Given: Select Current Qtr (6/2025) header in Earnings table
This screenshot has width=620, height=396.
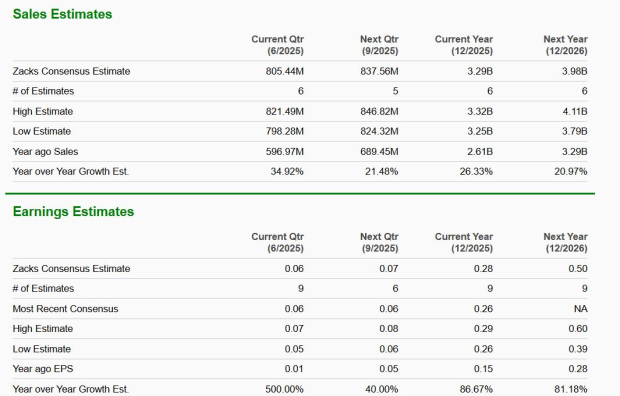Looking at the screenshot, I should pyautogui.click(x=278, y=243).
